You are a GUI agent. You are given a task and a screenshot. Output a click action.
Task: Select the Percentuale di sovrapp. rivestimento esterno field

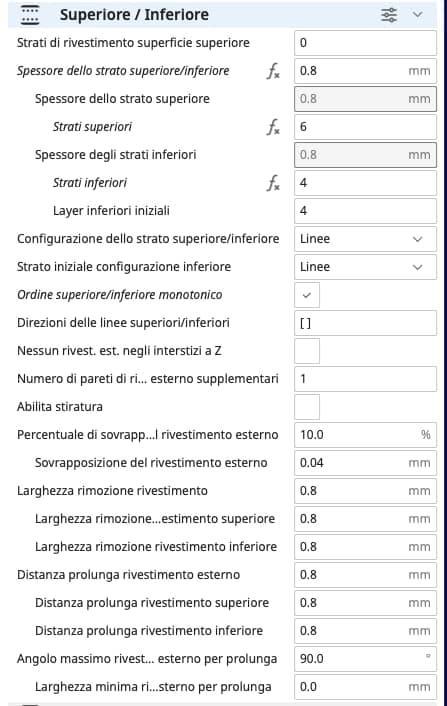365,434
